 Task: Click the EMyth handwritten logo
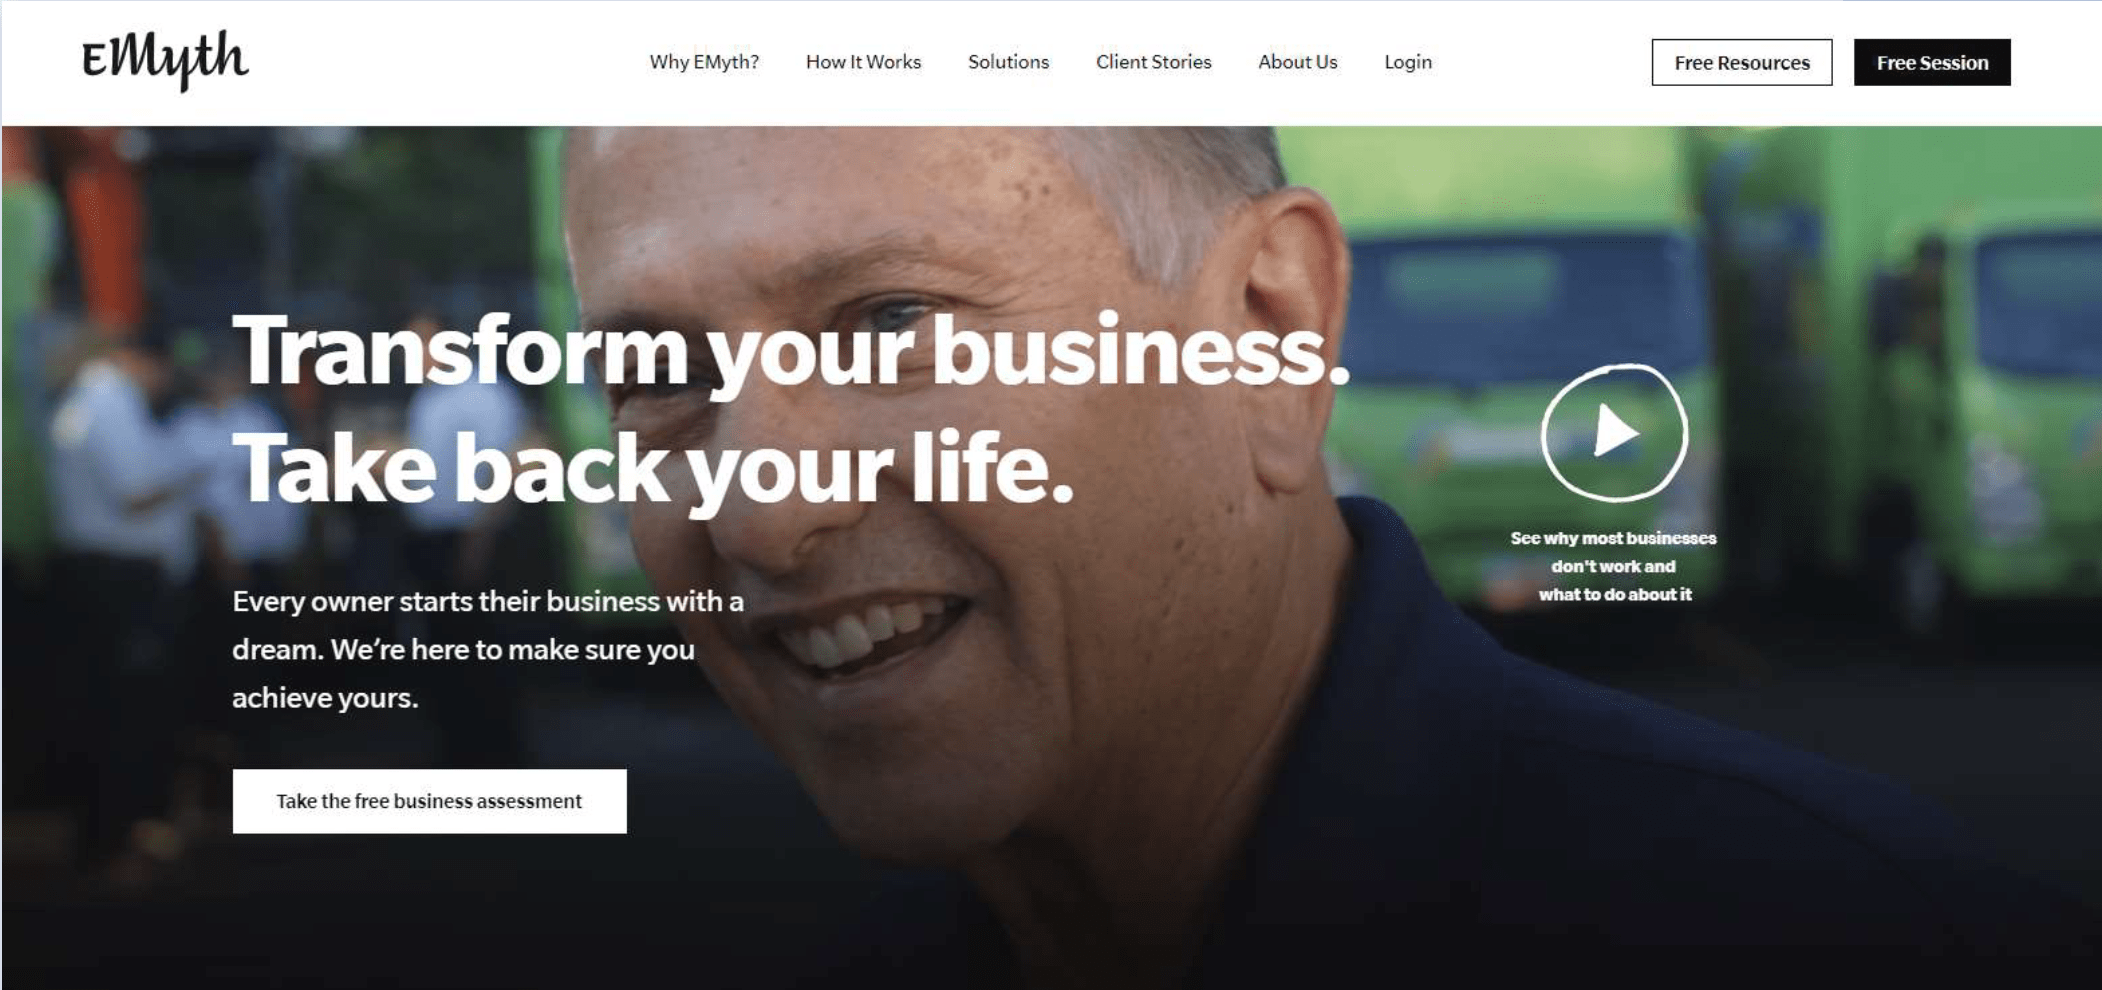pyautogui.click(x=165, y=60)
